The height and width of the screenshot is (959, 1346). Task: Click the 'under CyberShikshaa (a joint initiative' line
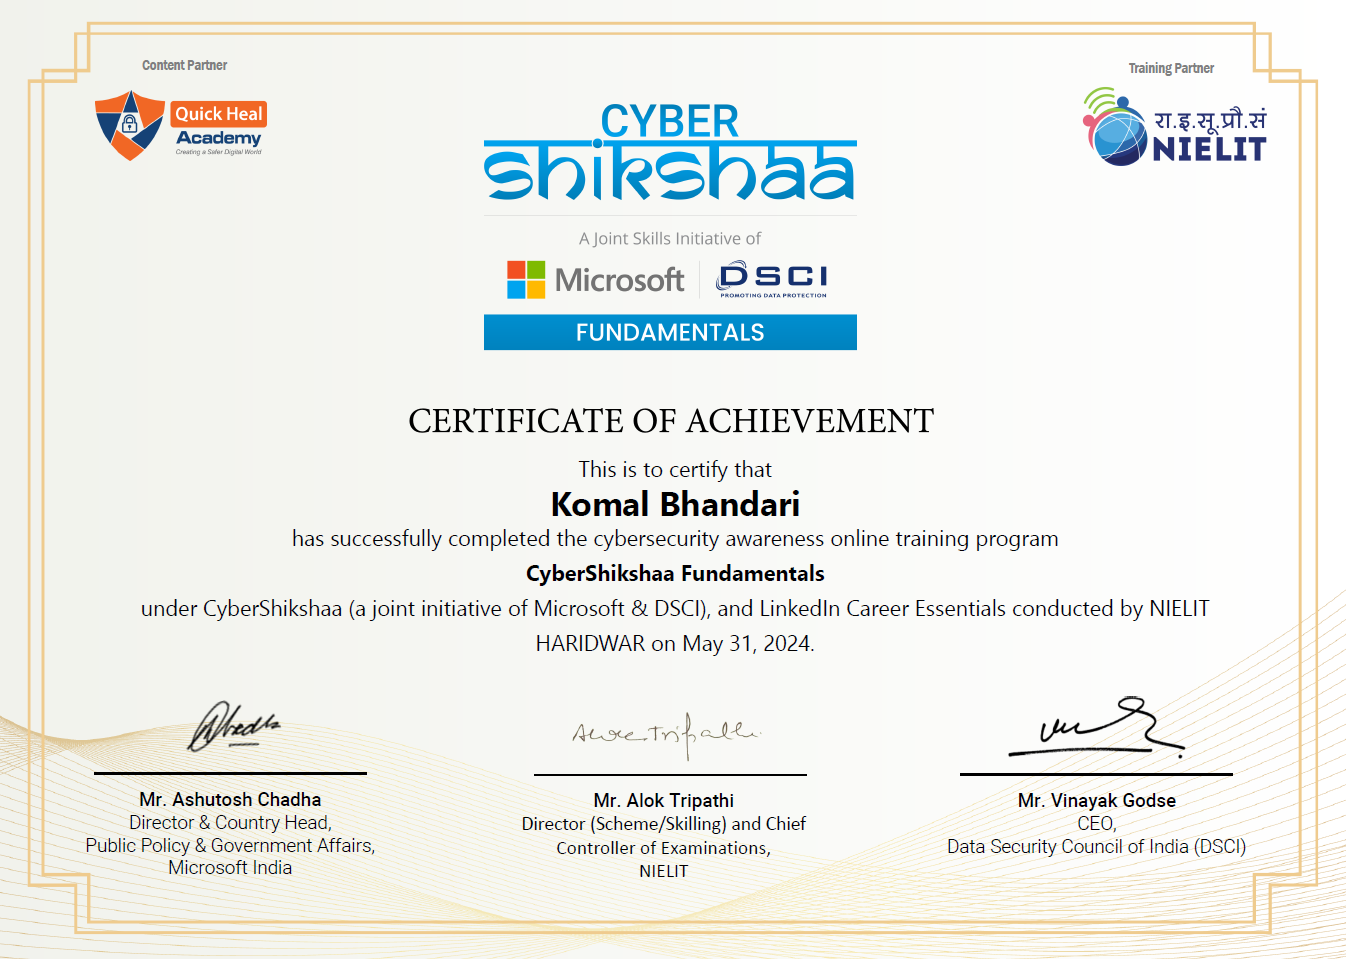pyautogui.click(x=675, y=609)
